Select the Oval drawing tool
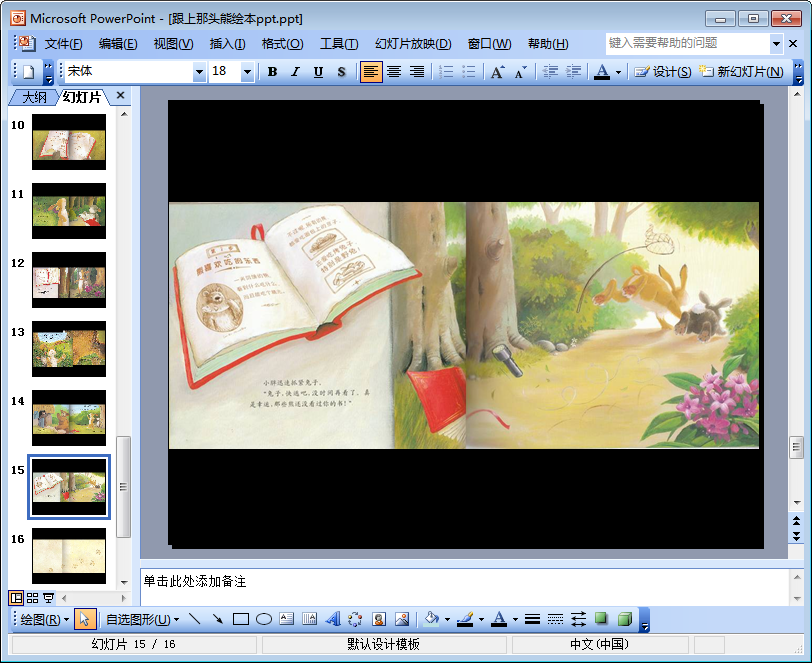812x663 pixels. point(264,619)
